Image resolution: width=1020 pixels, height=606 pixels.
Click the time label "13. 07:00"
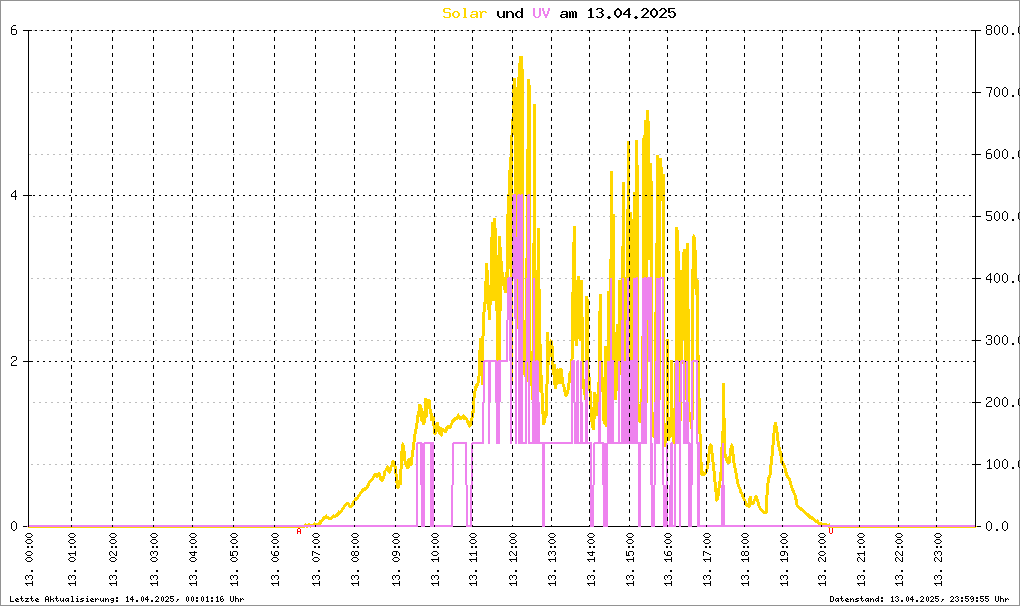316,560
